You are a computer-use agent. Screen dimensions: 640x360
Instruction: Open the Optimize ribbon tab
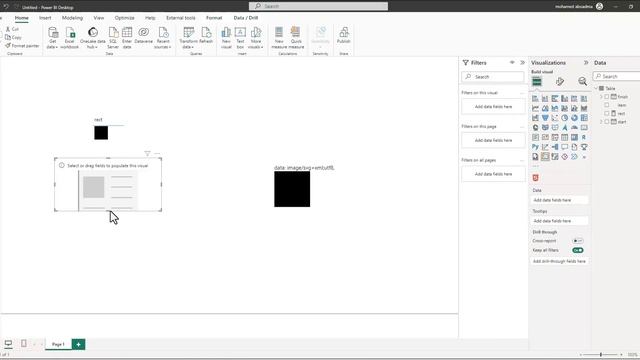(124, 18)
